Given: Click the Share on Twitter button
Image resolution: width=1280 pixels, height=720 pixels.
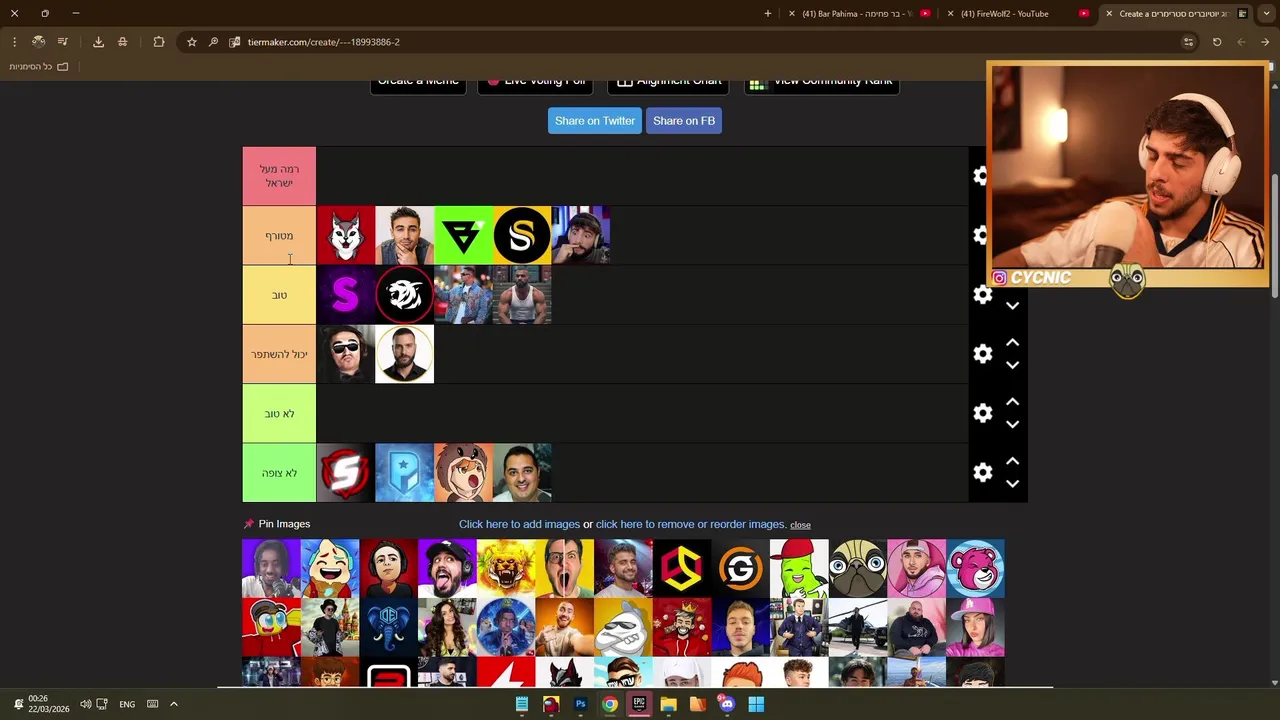Looking at the screenshot, I should click(x=595, y=121).
